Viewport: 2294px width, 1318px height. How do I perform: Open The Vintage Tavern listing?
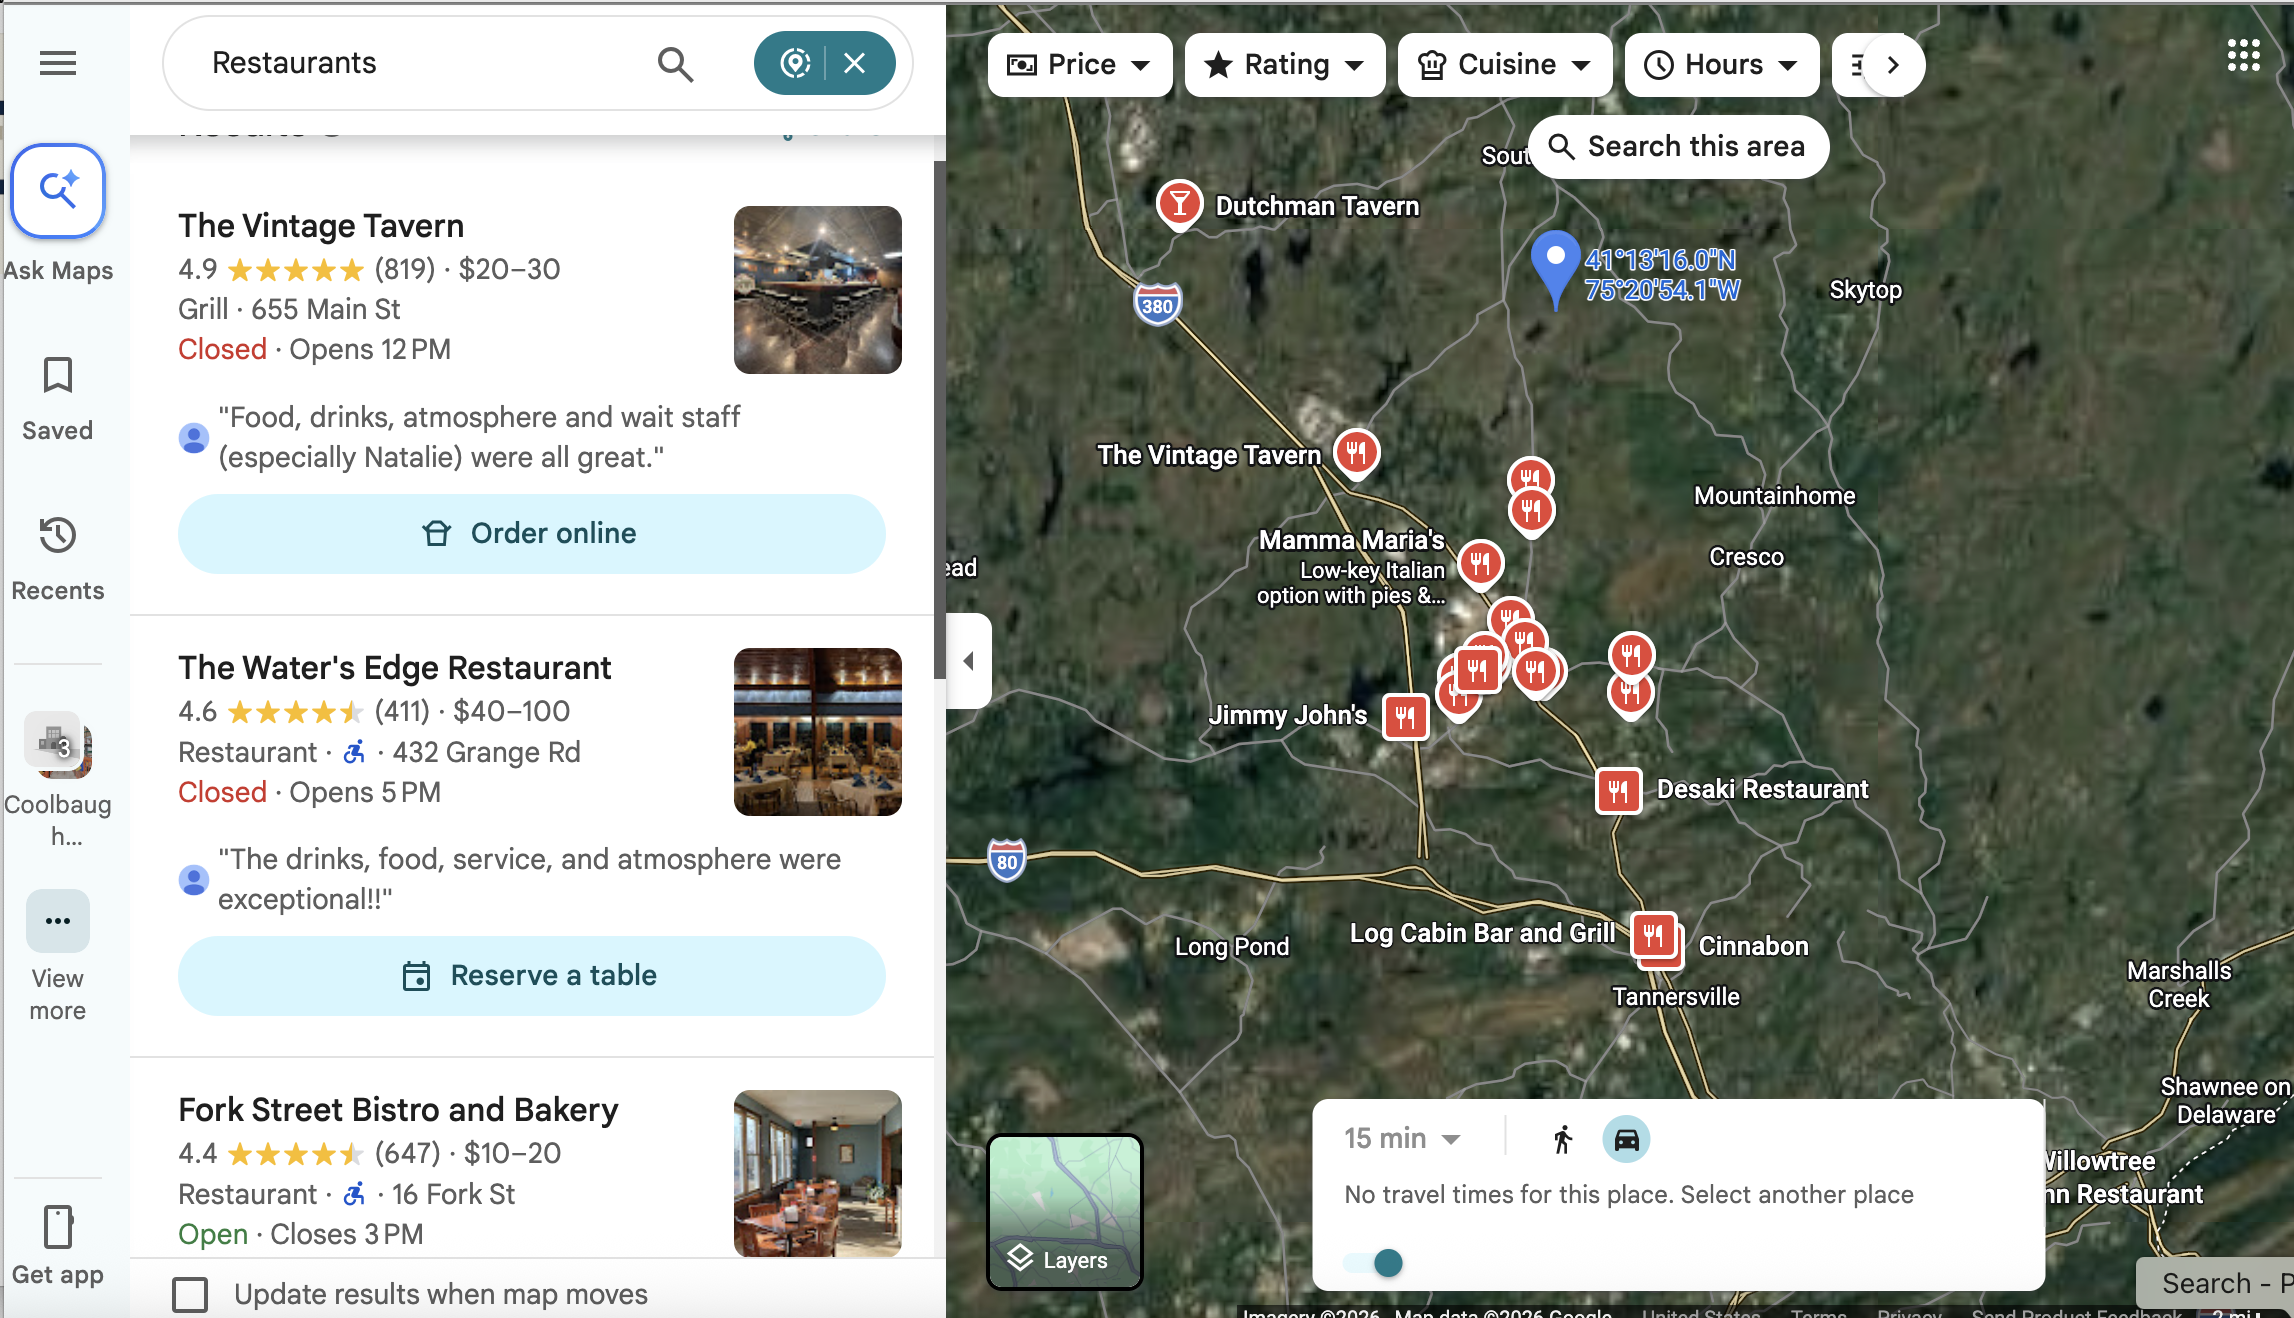point(321,226)
